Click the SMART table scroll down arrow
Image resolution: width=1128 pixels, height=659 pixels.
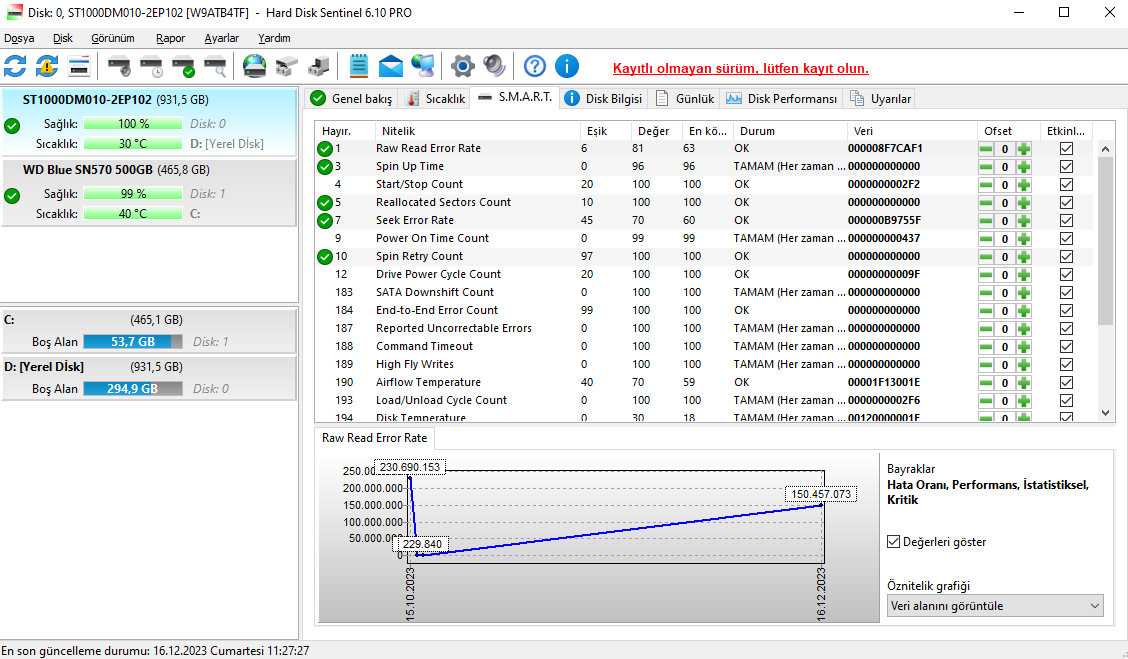click(x=1105, y=412)
